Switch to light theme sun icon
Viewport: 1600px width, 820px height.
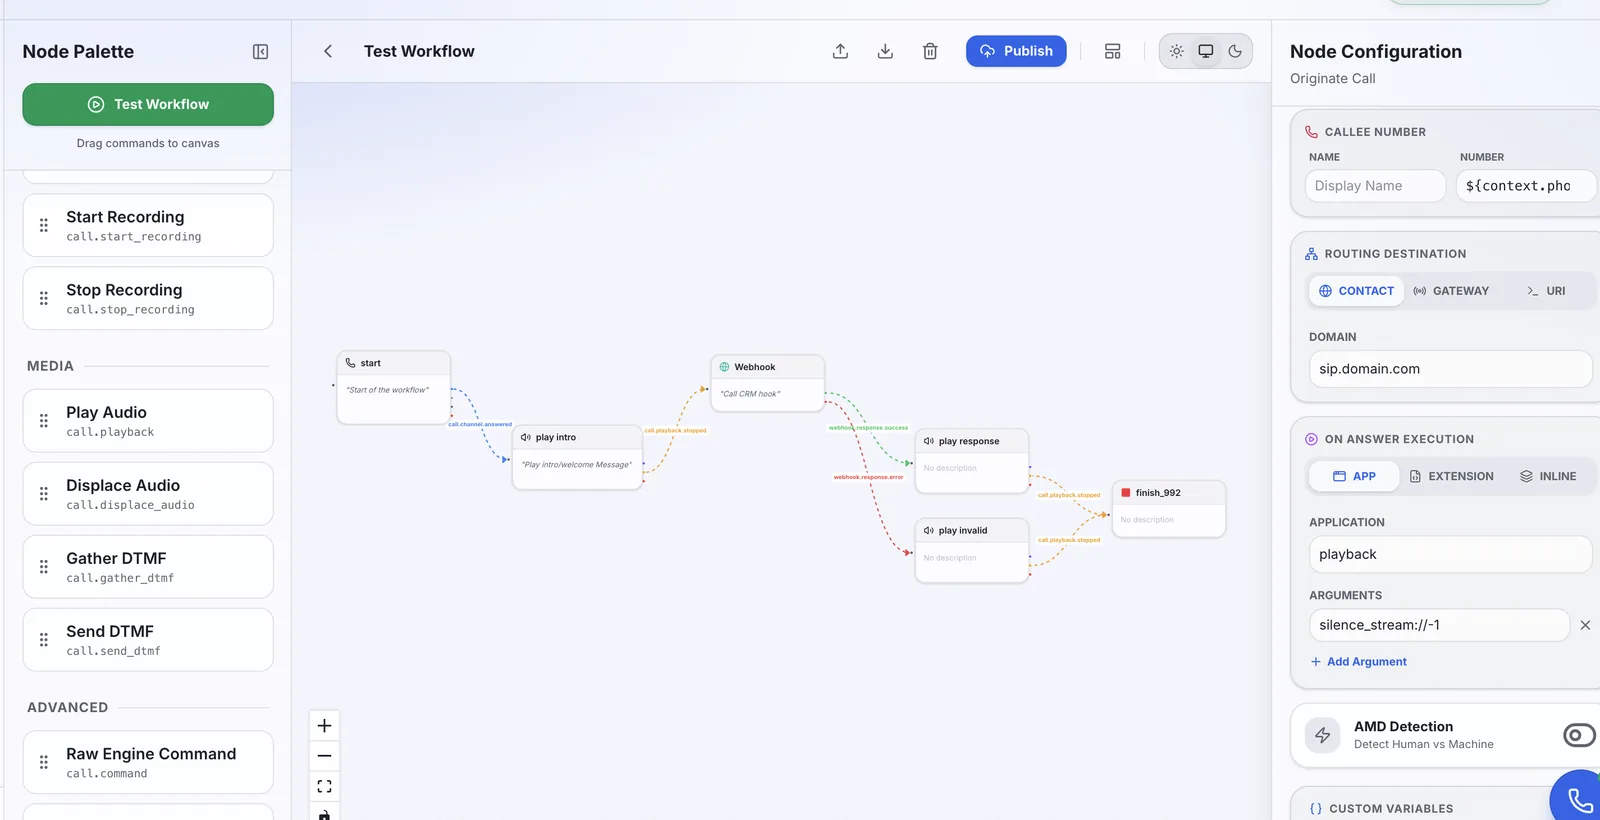tap(1177, 51)
